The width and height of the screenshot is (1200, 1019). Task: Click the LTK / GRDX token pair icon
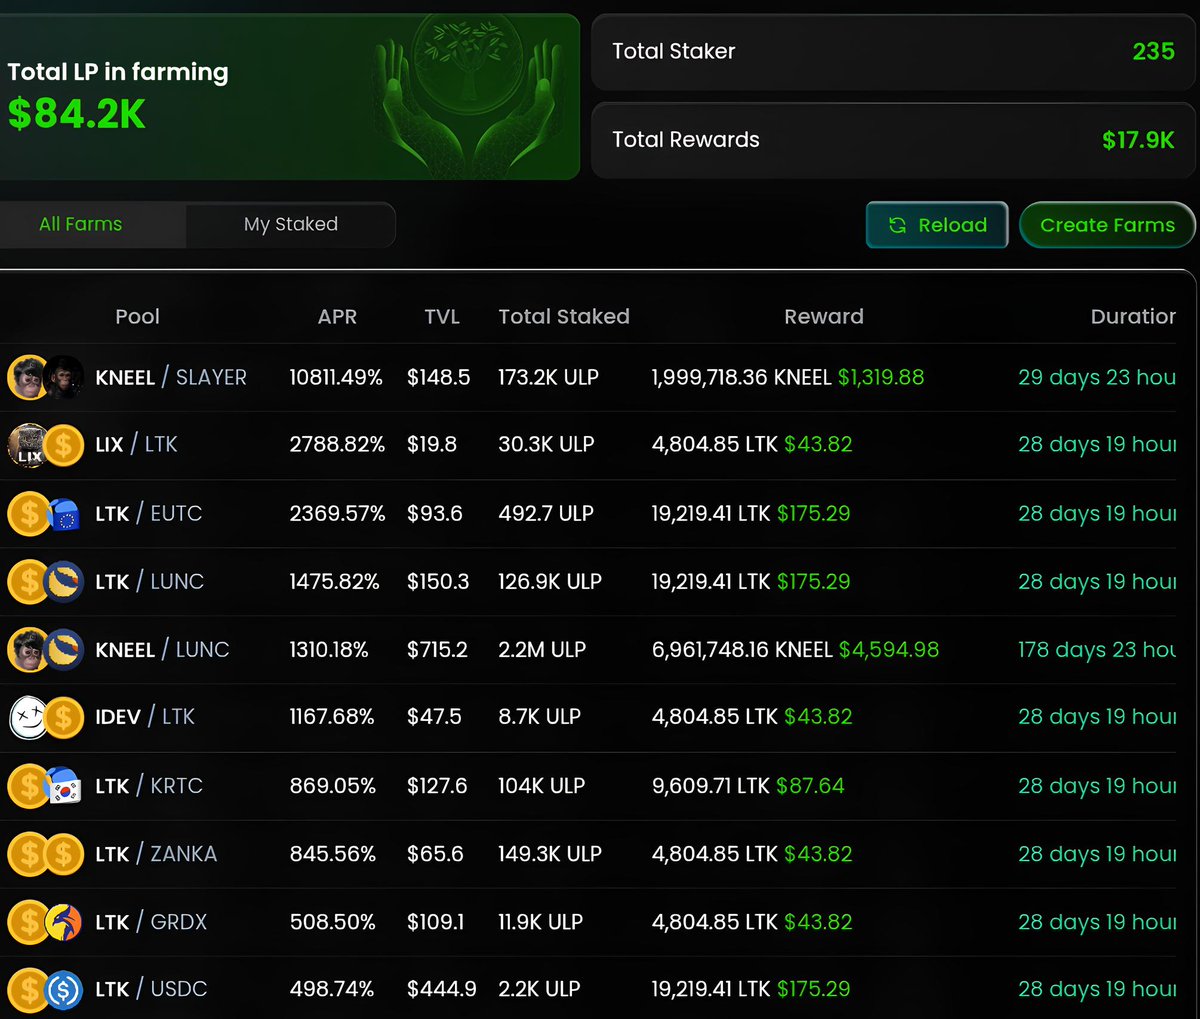click(x=46, y=922)
